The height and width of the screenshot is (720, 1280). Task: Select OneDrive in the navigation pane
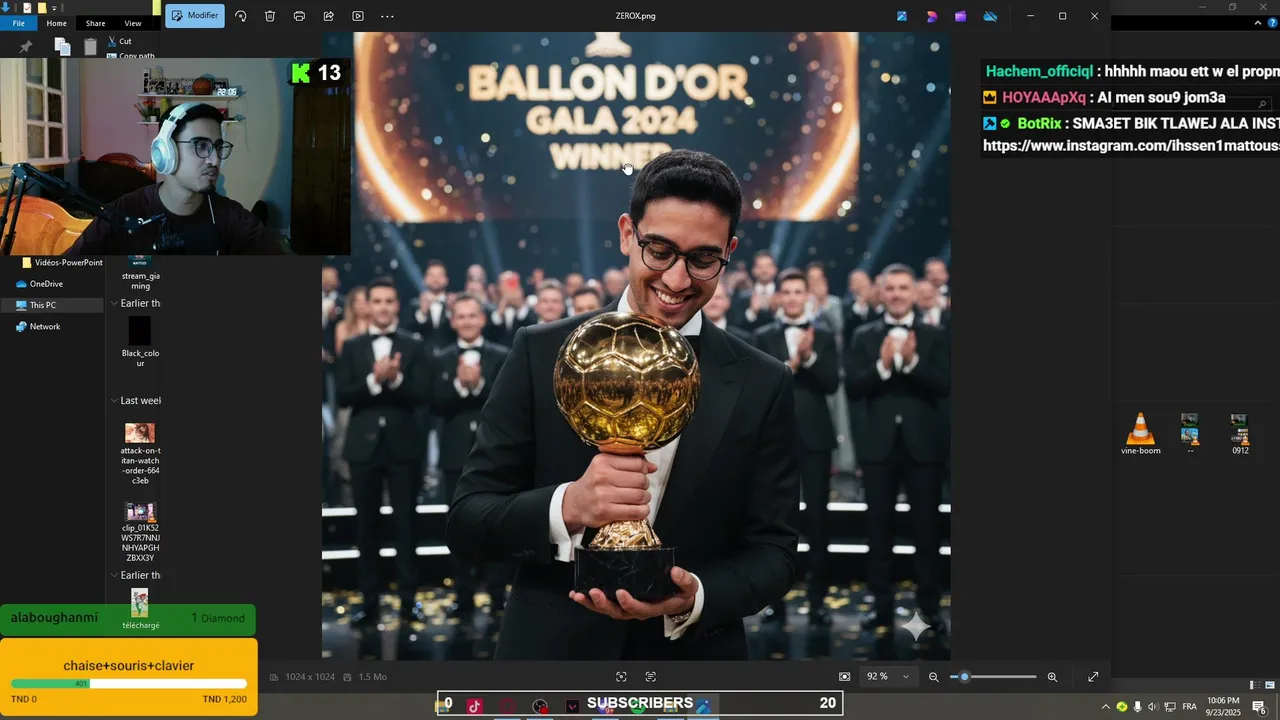[39, 284]
